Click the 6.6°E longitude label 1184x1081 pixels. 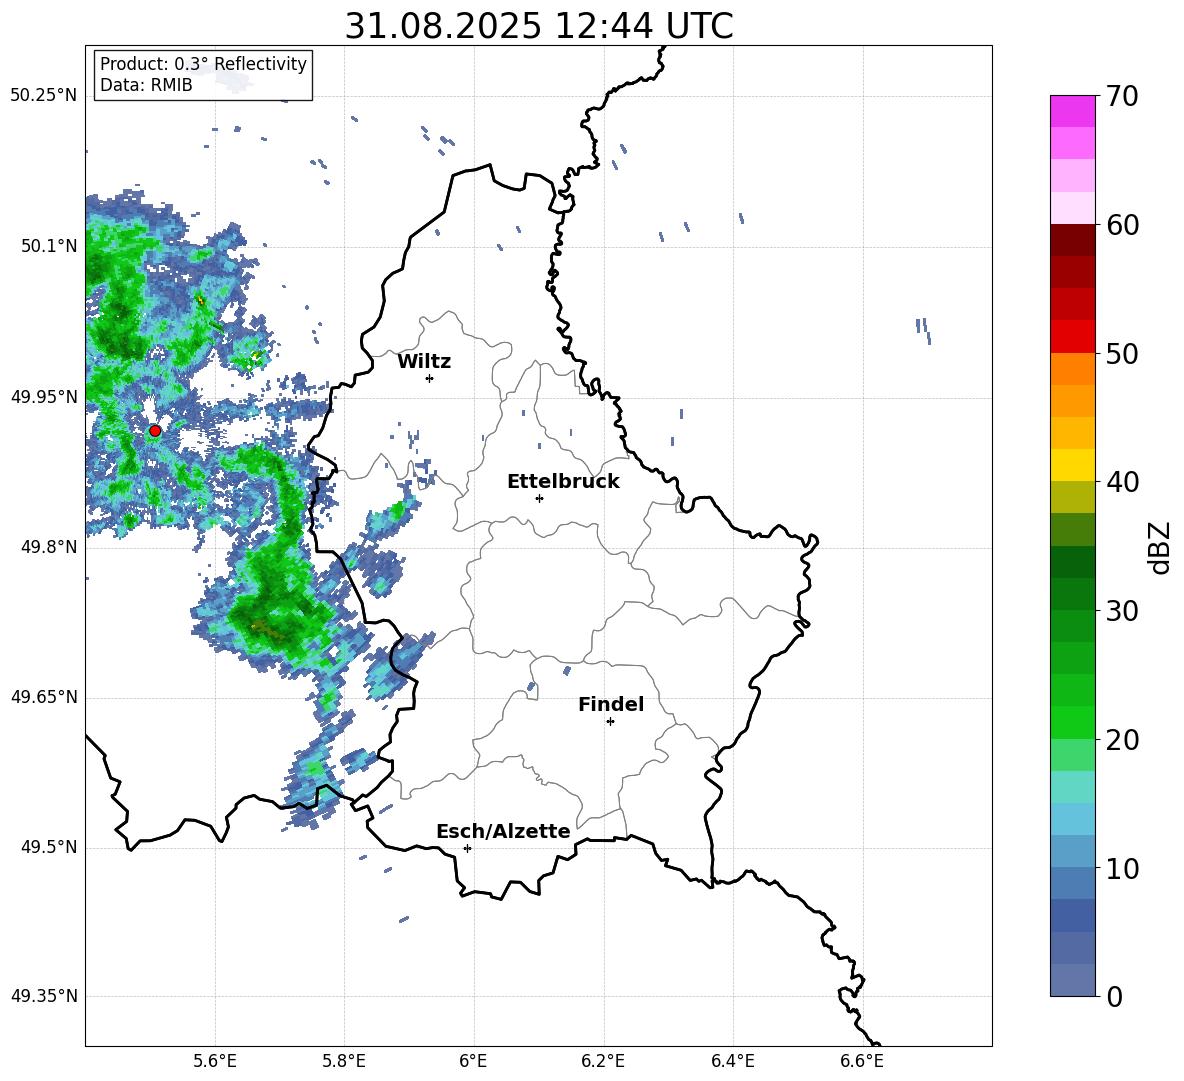point(862,1061)
